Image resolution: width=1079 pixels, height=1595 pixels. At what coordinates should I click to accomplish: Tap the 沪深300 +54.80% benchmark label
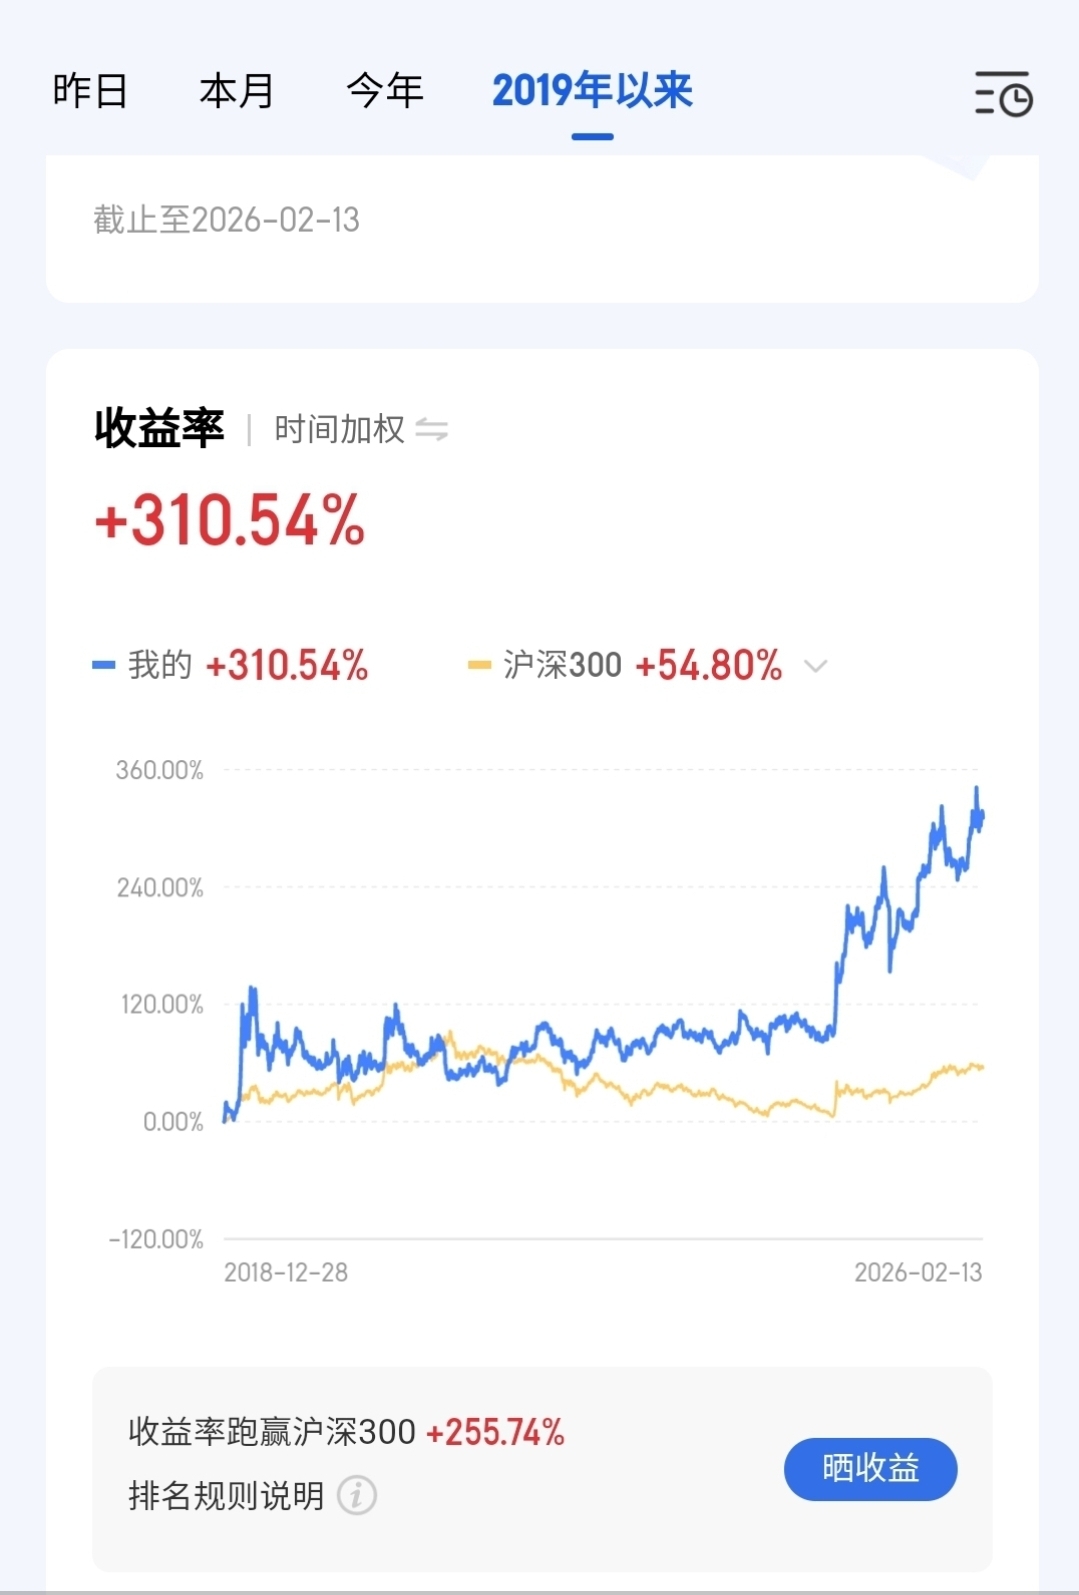click(642, 665)
